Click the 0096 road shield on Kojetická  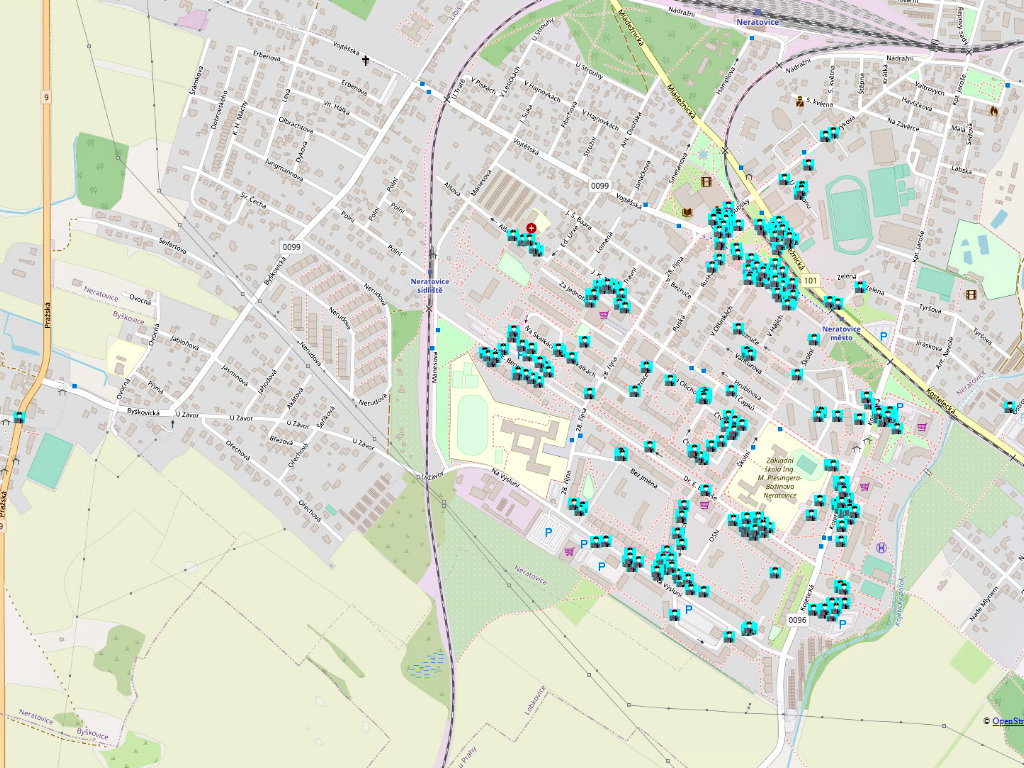(797, 620)
